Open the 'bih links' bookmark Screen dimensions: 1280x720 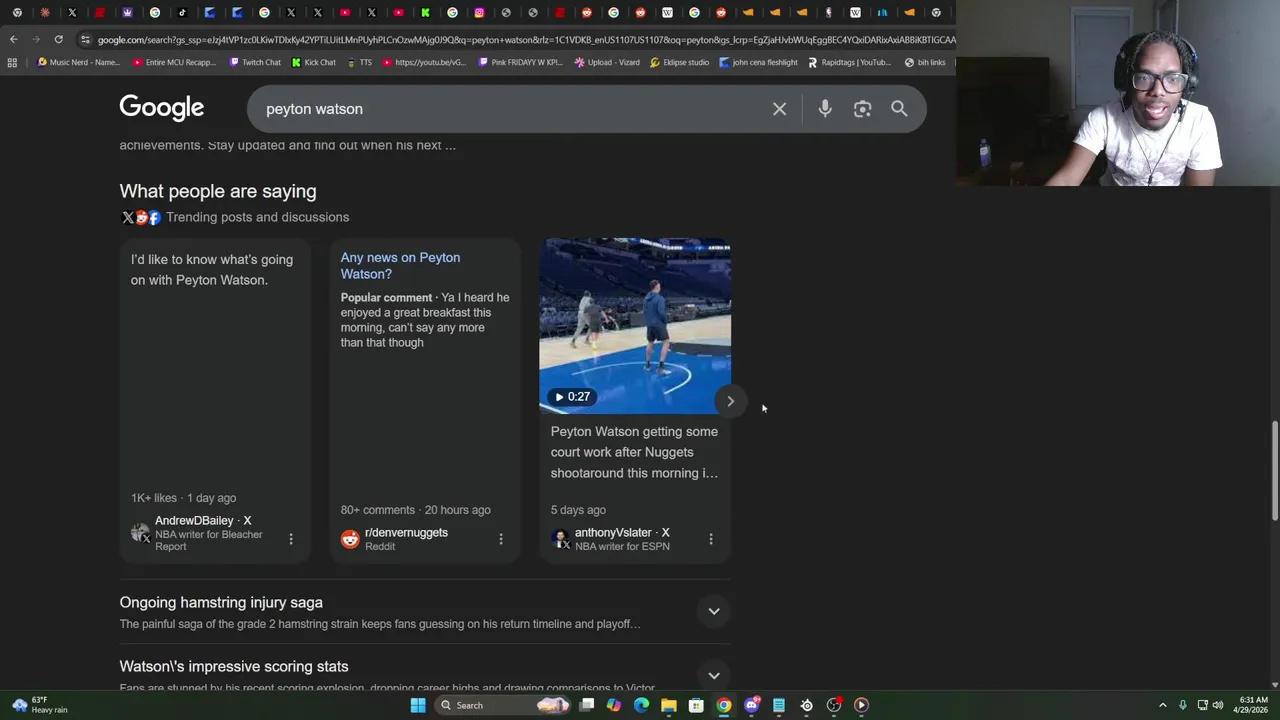[x=925, y=62]
